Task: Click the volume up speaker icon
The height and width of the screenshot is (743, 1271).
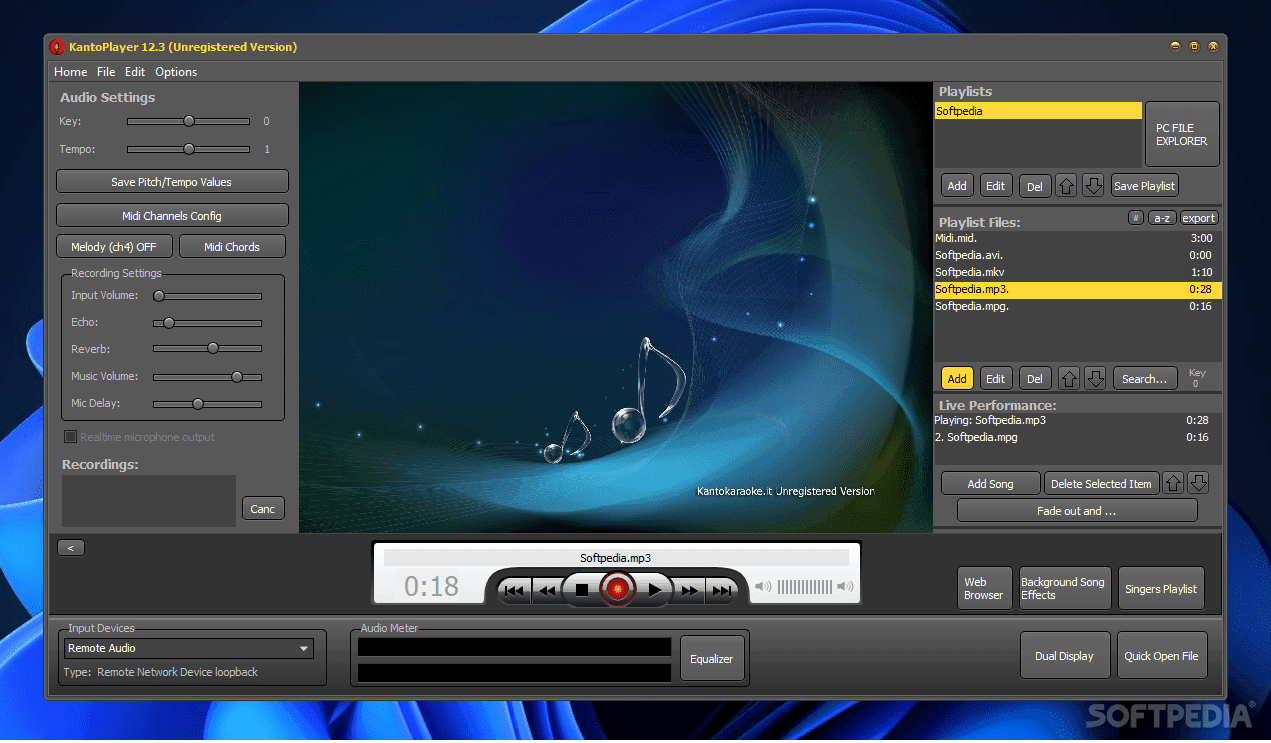Action: [845, 587]
